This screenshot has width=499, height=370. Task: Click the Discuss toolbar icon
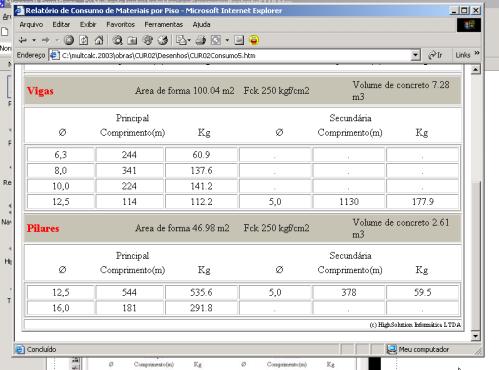[x=239, y=41]
